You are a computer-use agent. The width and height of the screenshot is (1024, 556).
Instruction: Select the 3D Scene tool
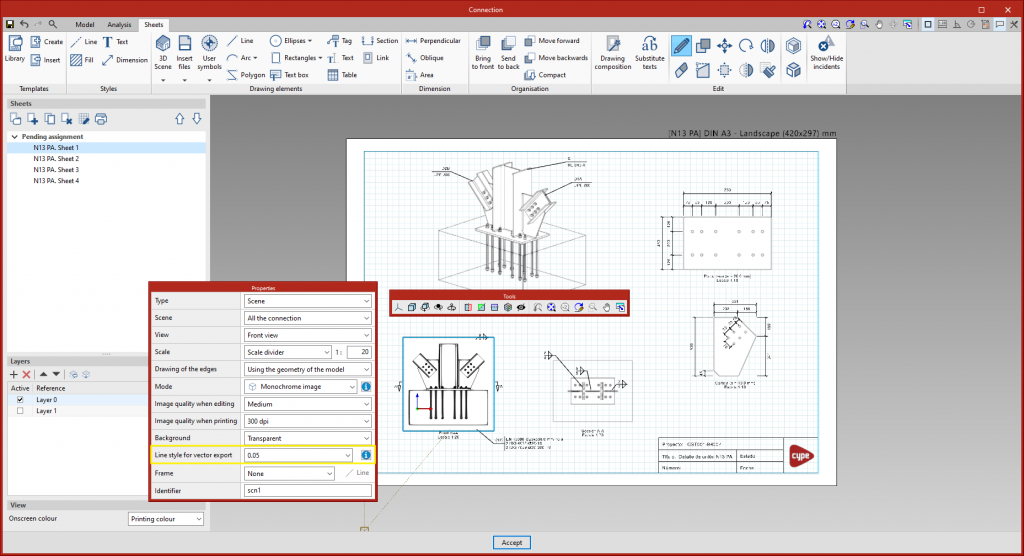(x=163, y=50)
